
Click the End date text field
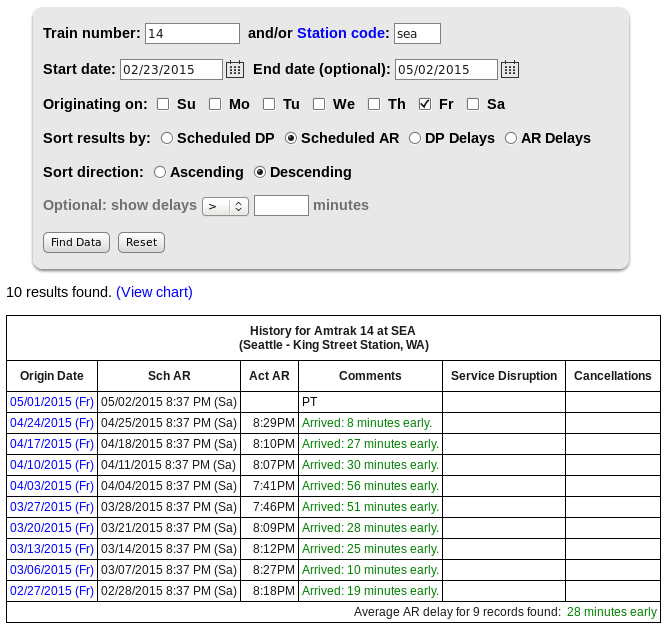[x=446, y=69]
